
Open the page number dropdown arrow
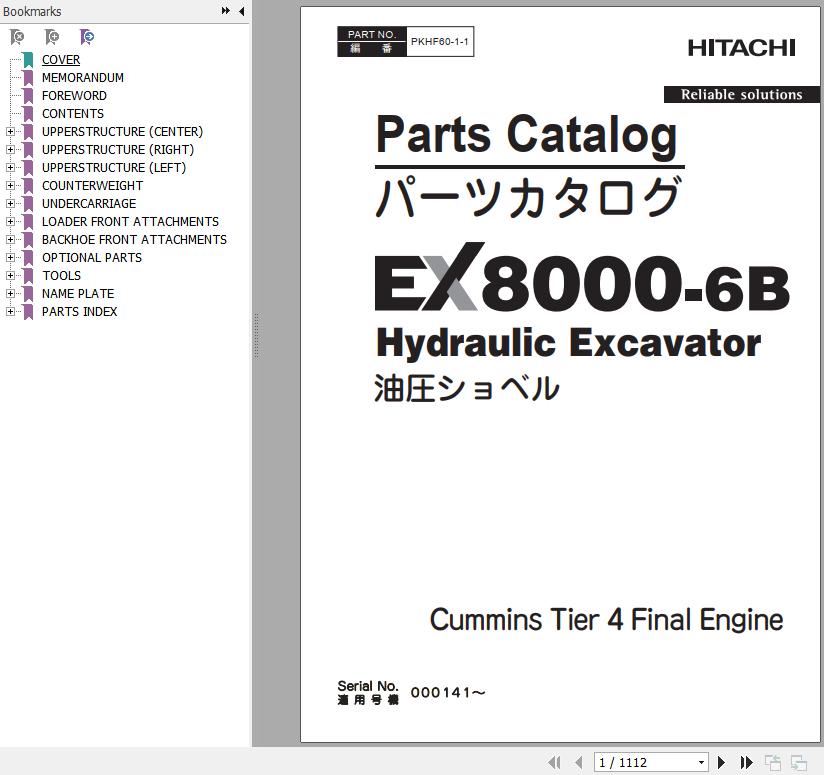pos(701,762)
